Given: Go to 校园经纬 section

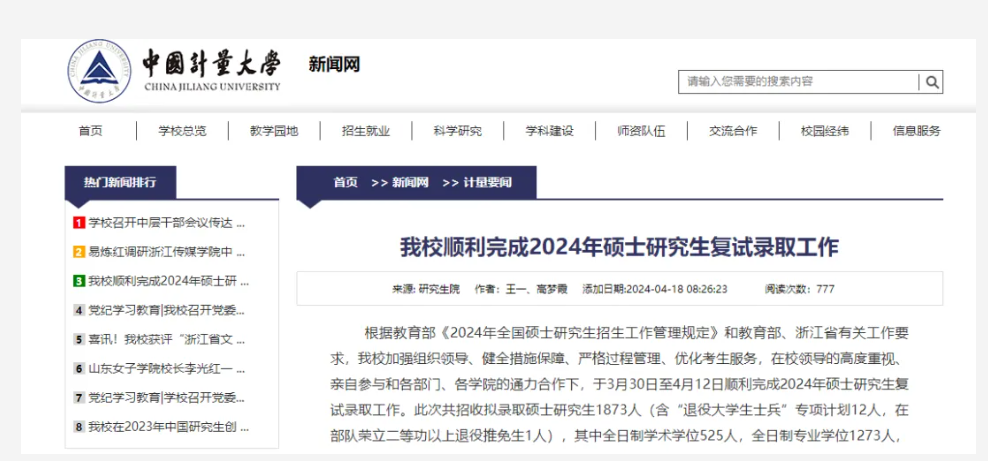Looking at the screenshot, I should coord(825,131).
